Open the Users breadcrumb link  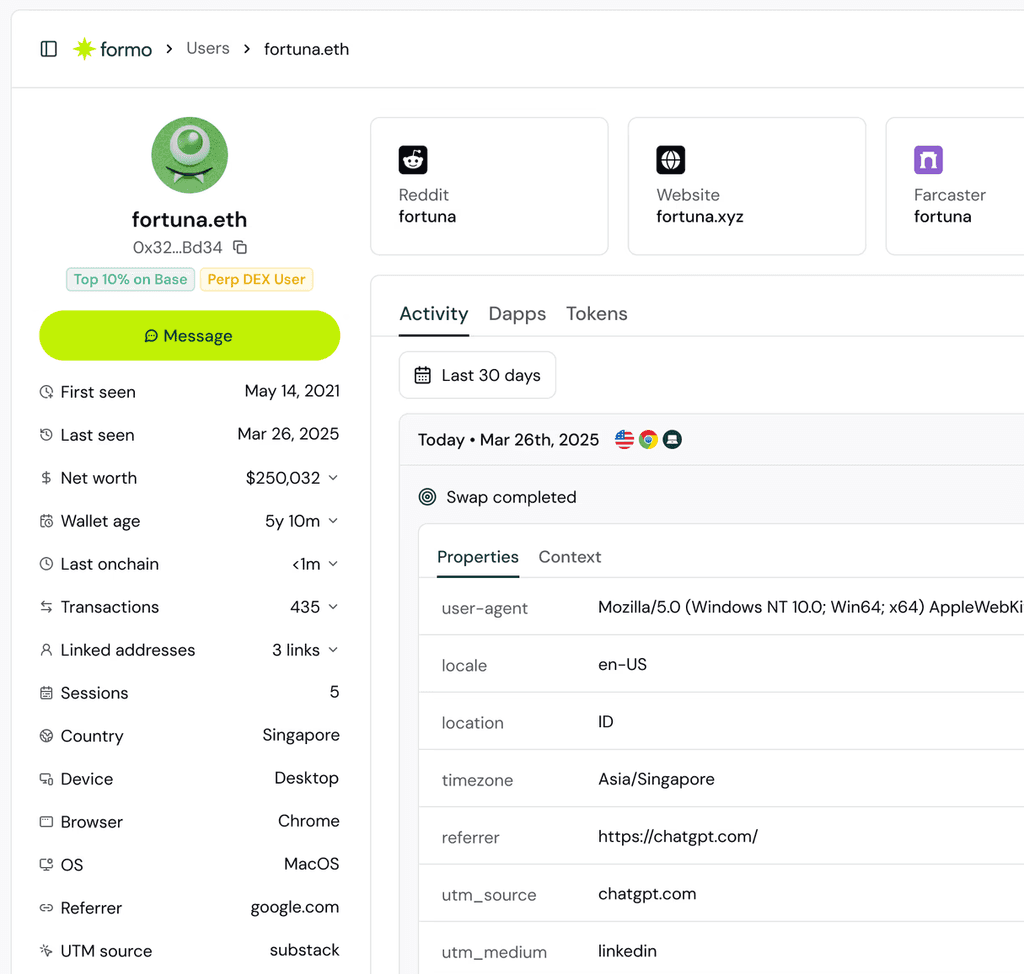207,48
